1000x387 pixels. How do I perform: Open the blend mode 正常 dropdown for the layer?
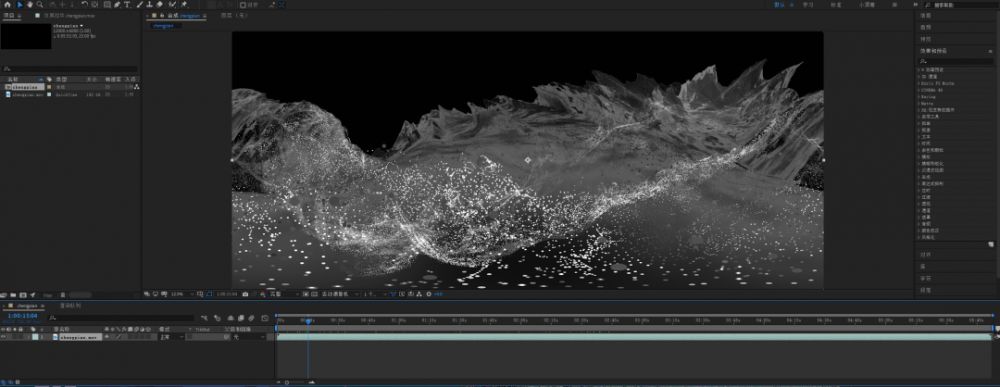[173, 336]
